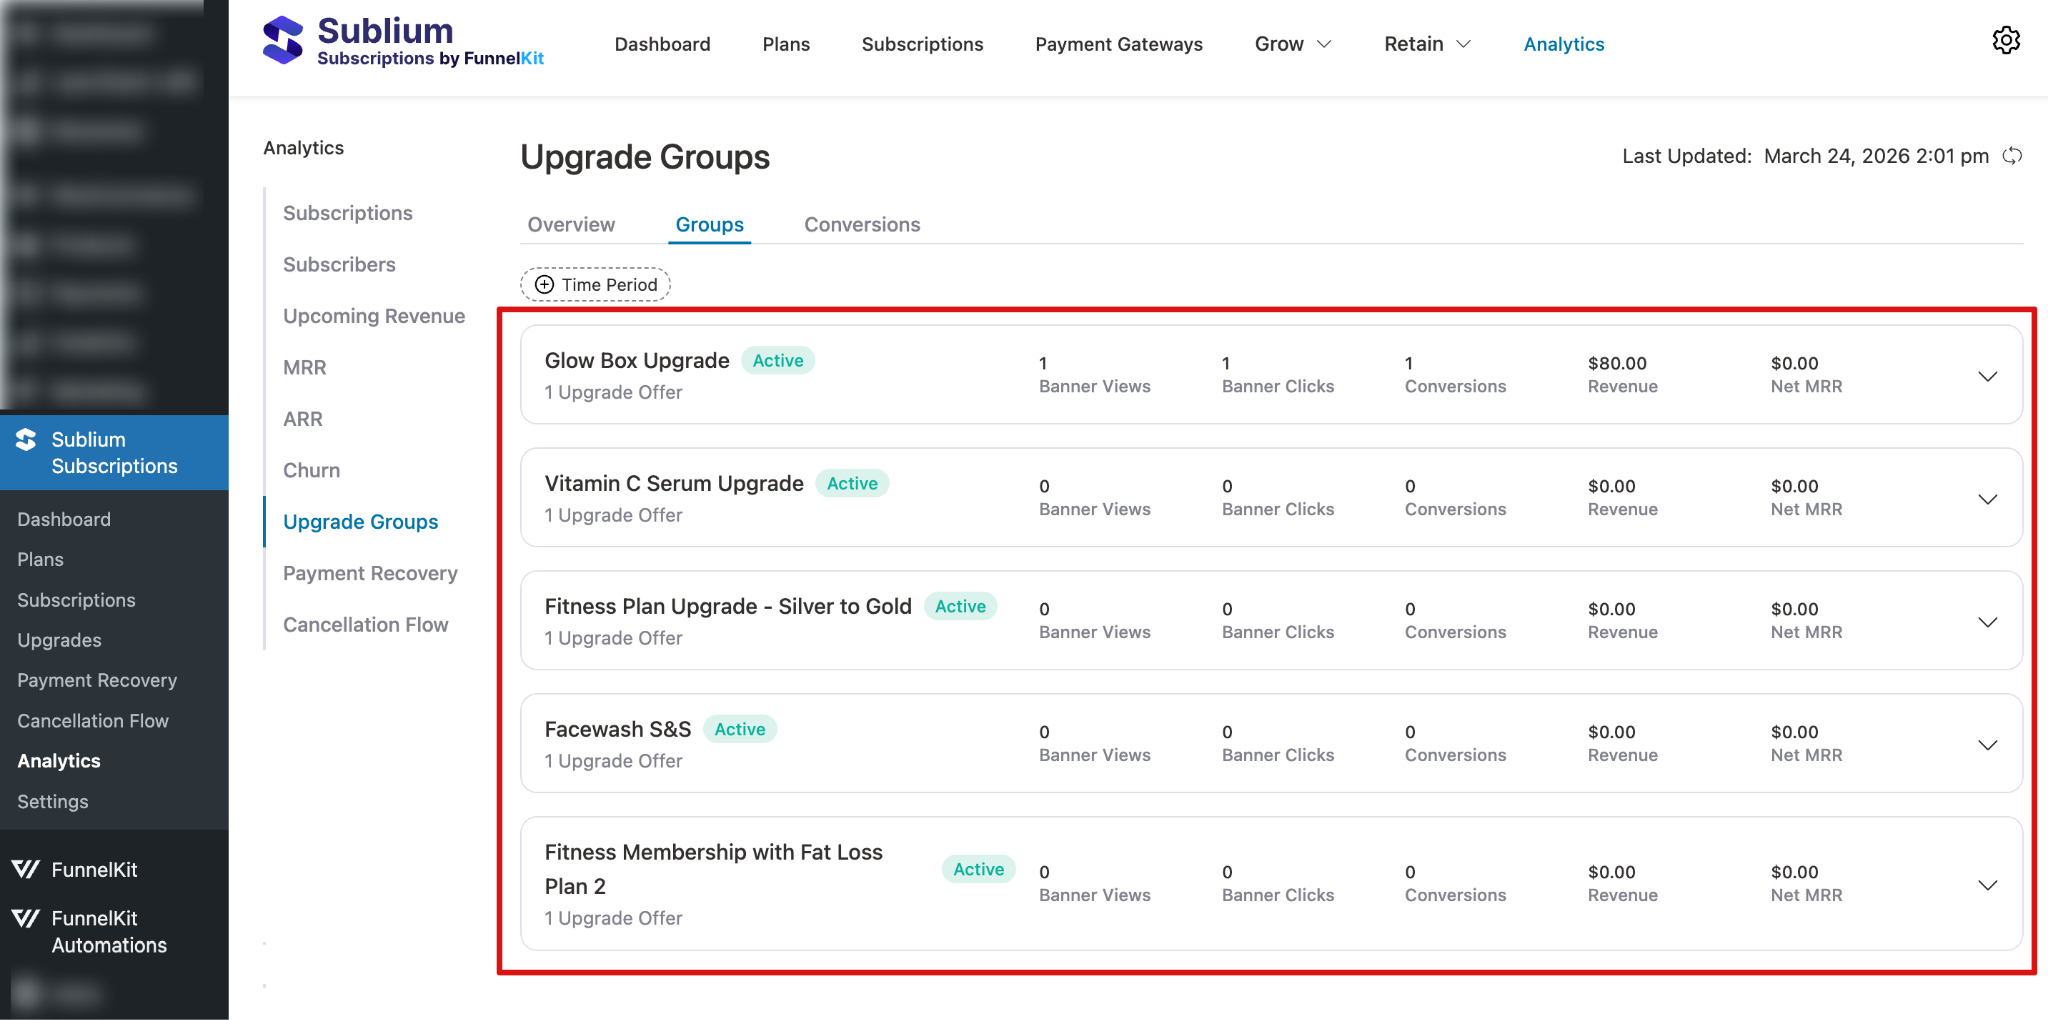Open the Upcoming Revenue analytics section

click(x=374, y=315)
